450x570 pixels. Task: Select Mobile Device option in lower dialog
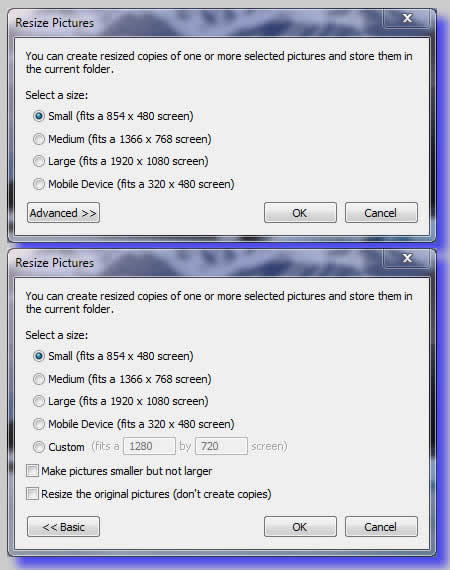coord(39,424)
